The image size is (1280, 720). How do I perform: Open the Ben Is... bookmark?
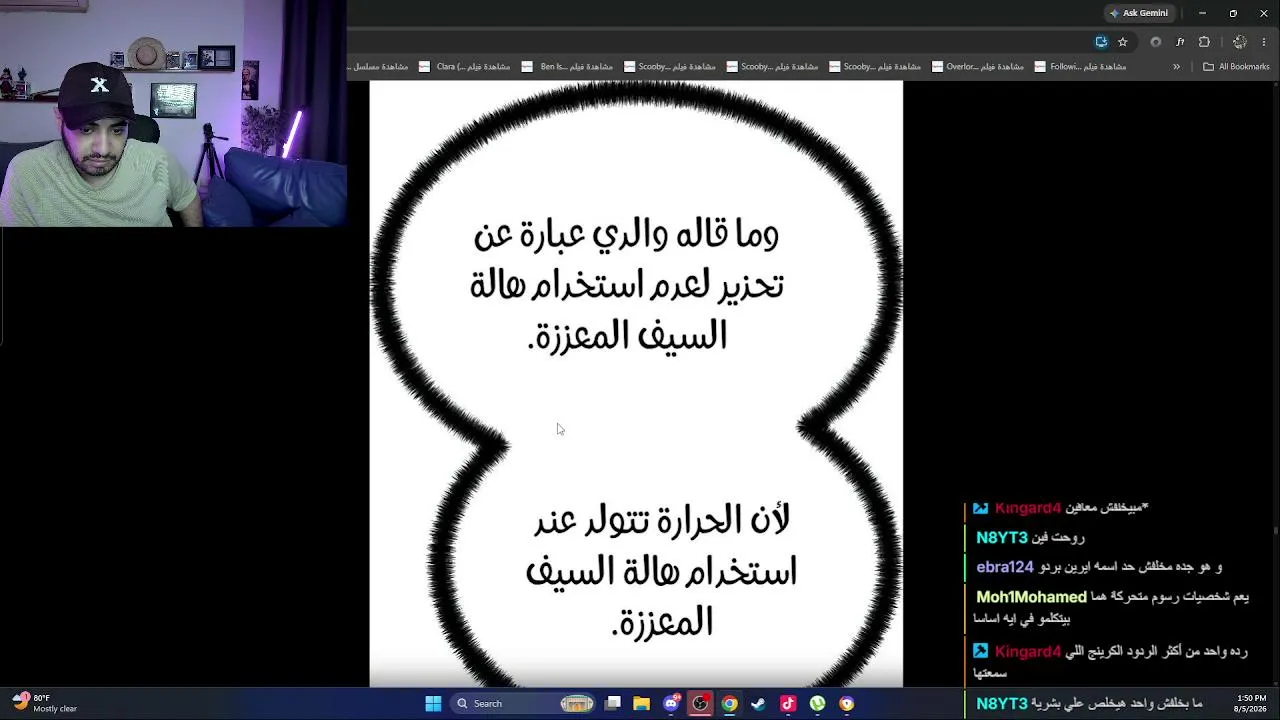pyautogui.click(x=567, y=67)
